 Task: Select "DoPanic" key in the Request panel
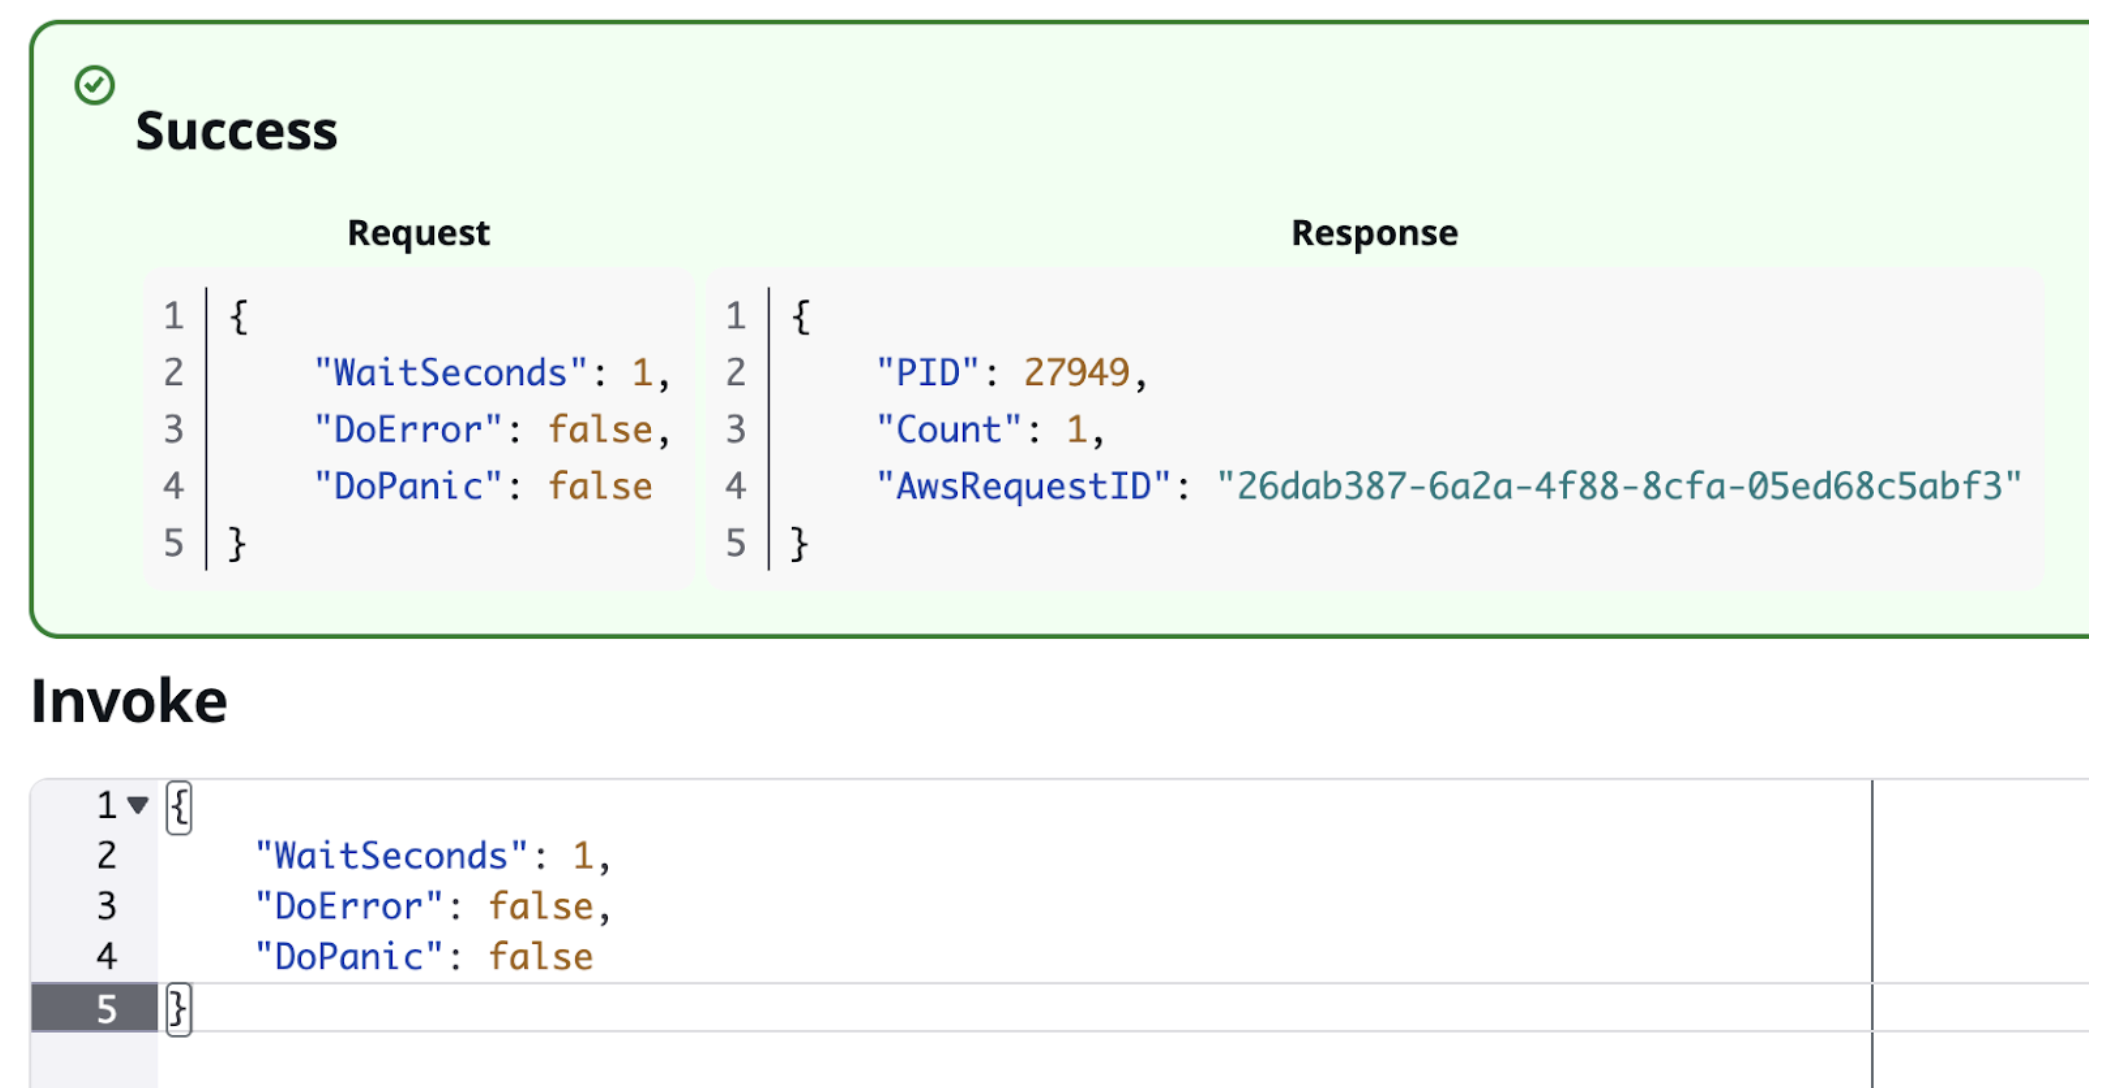coord(407,487)
